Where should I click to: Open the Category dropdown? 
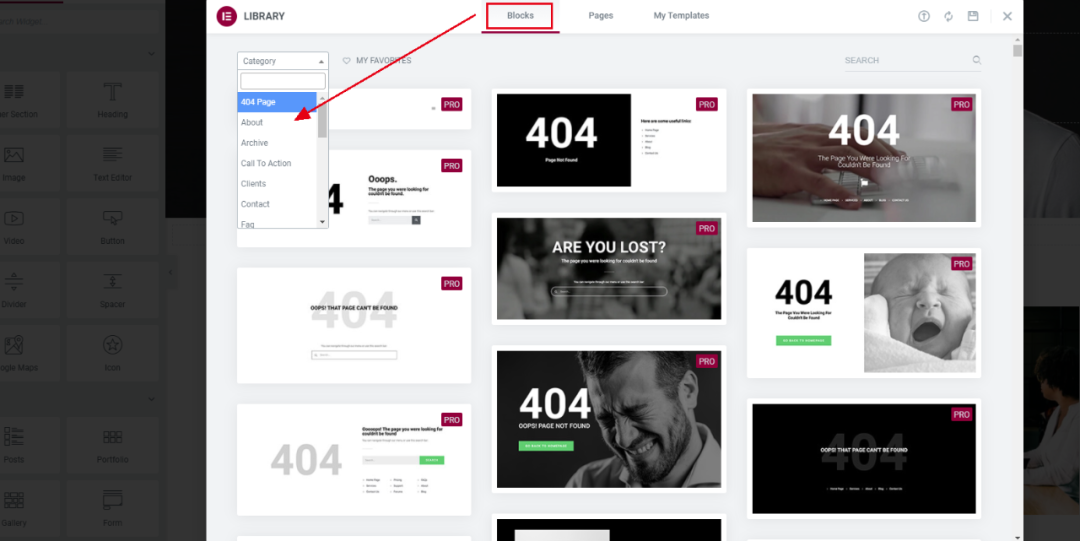tap(282, 61)
